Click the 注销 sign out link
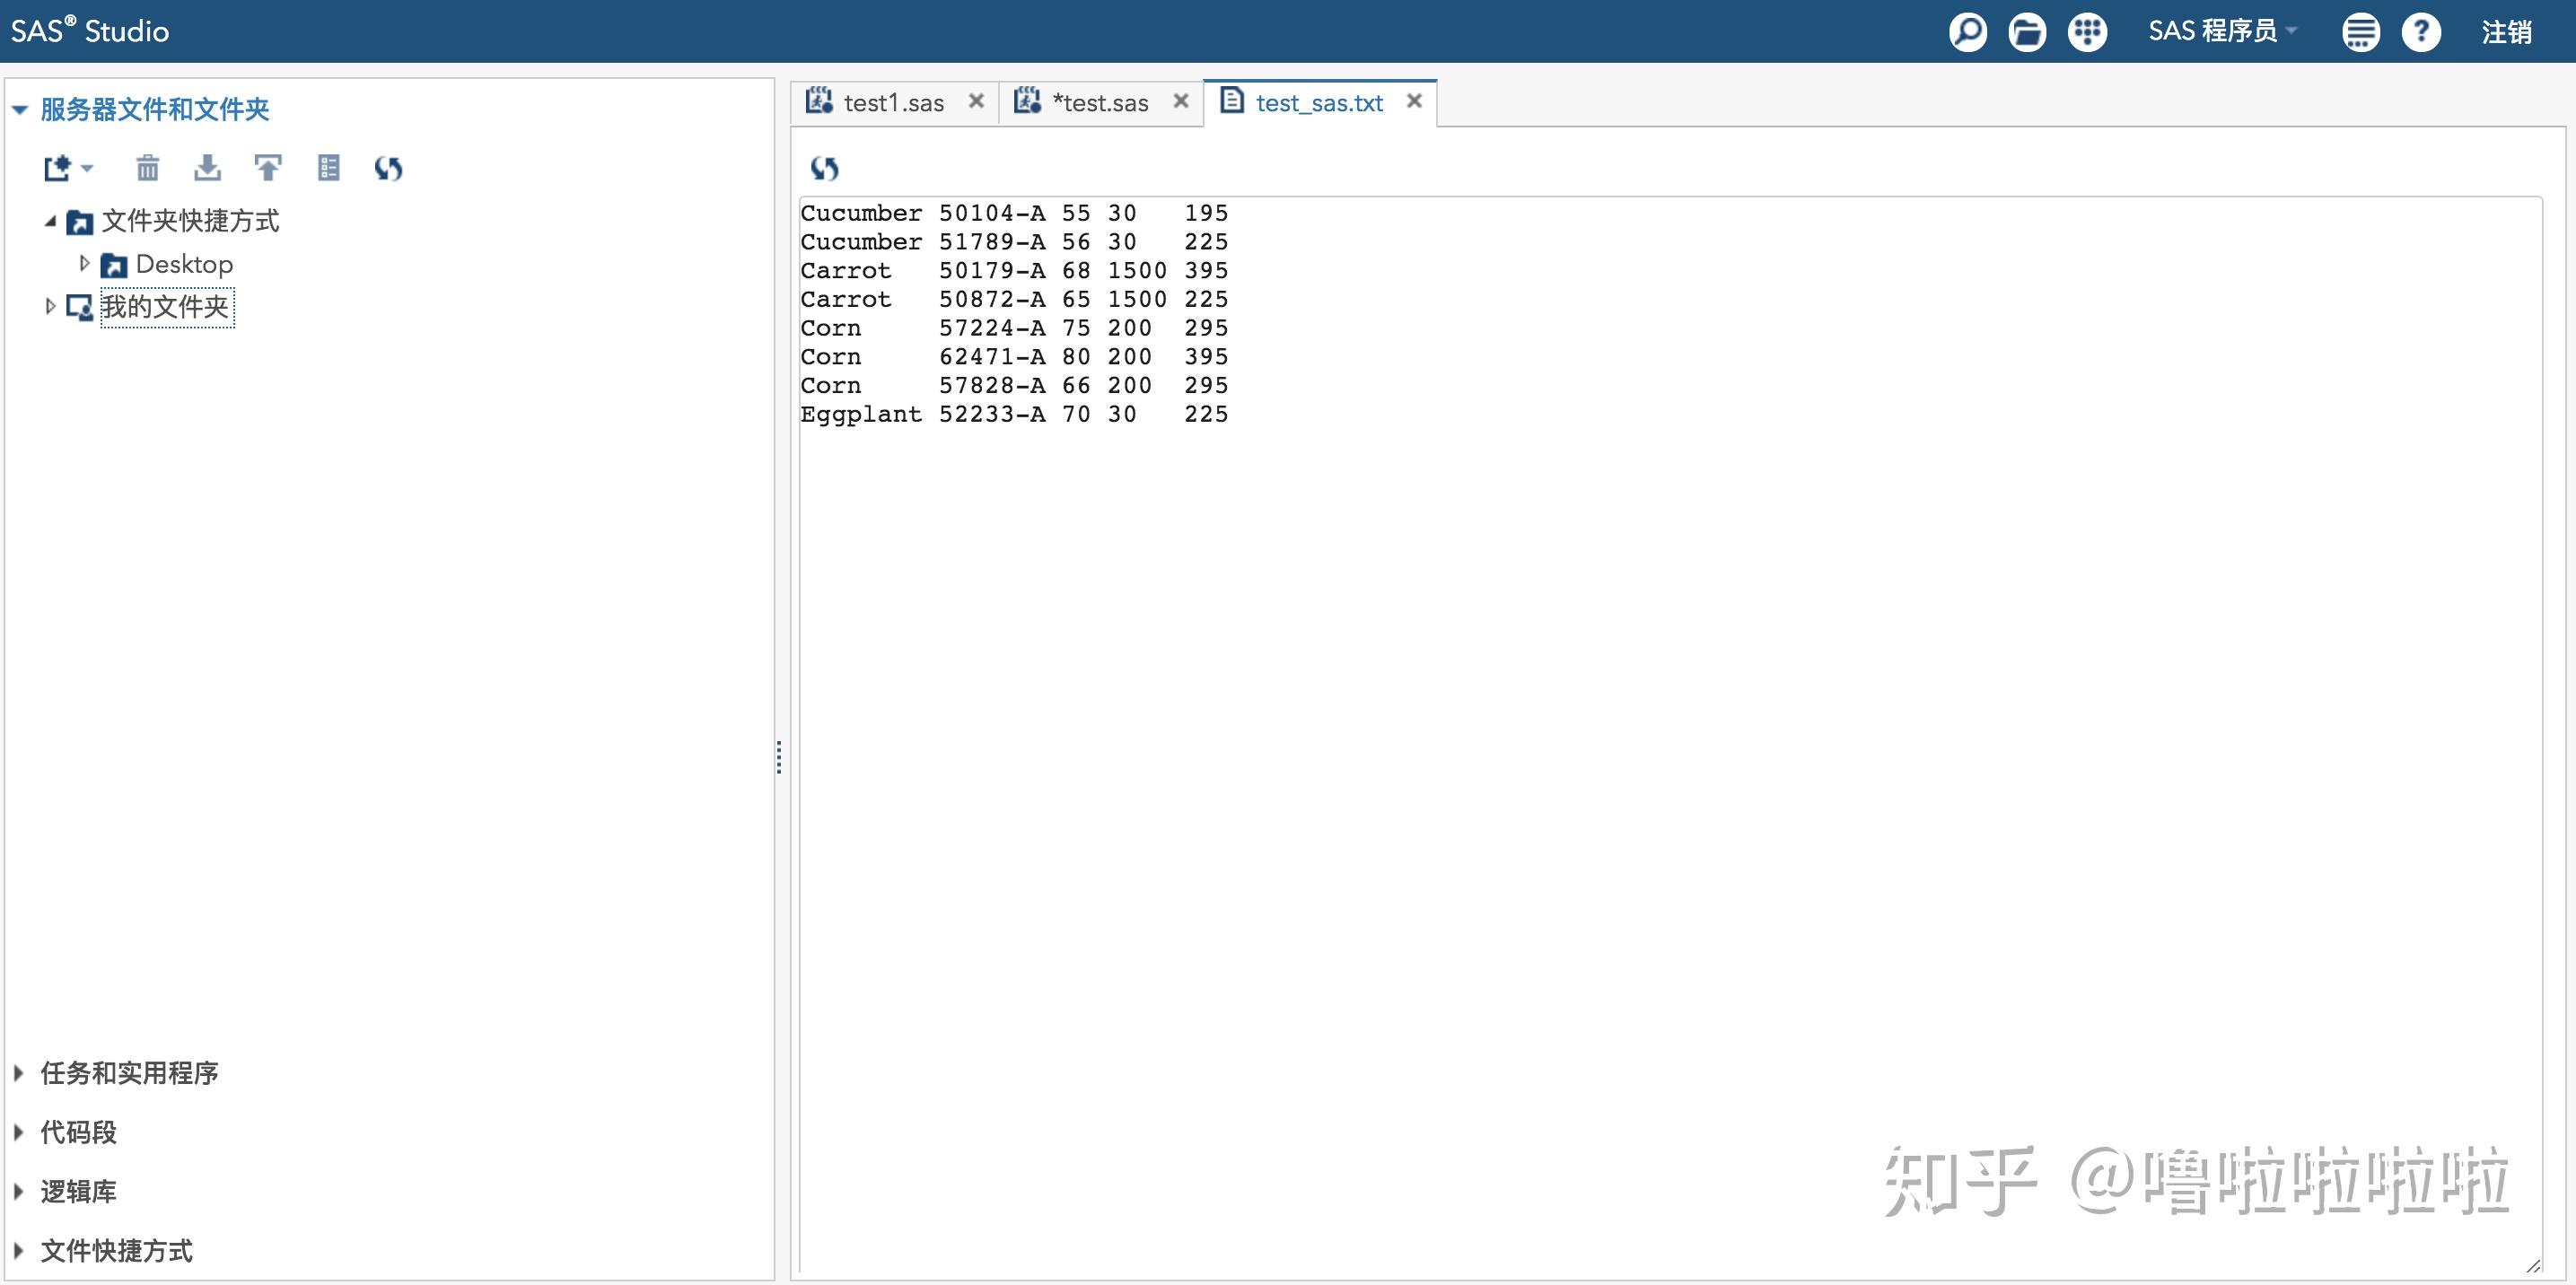This screenshot has height=1285, width=2576. click(2505, 32)
